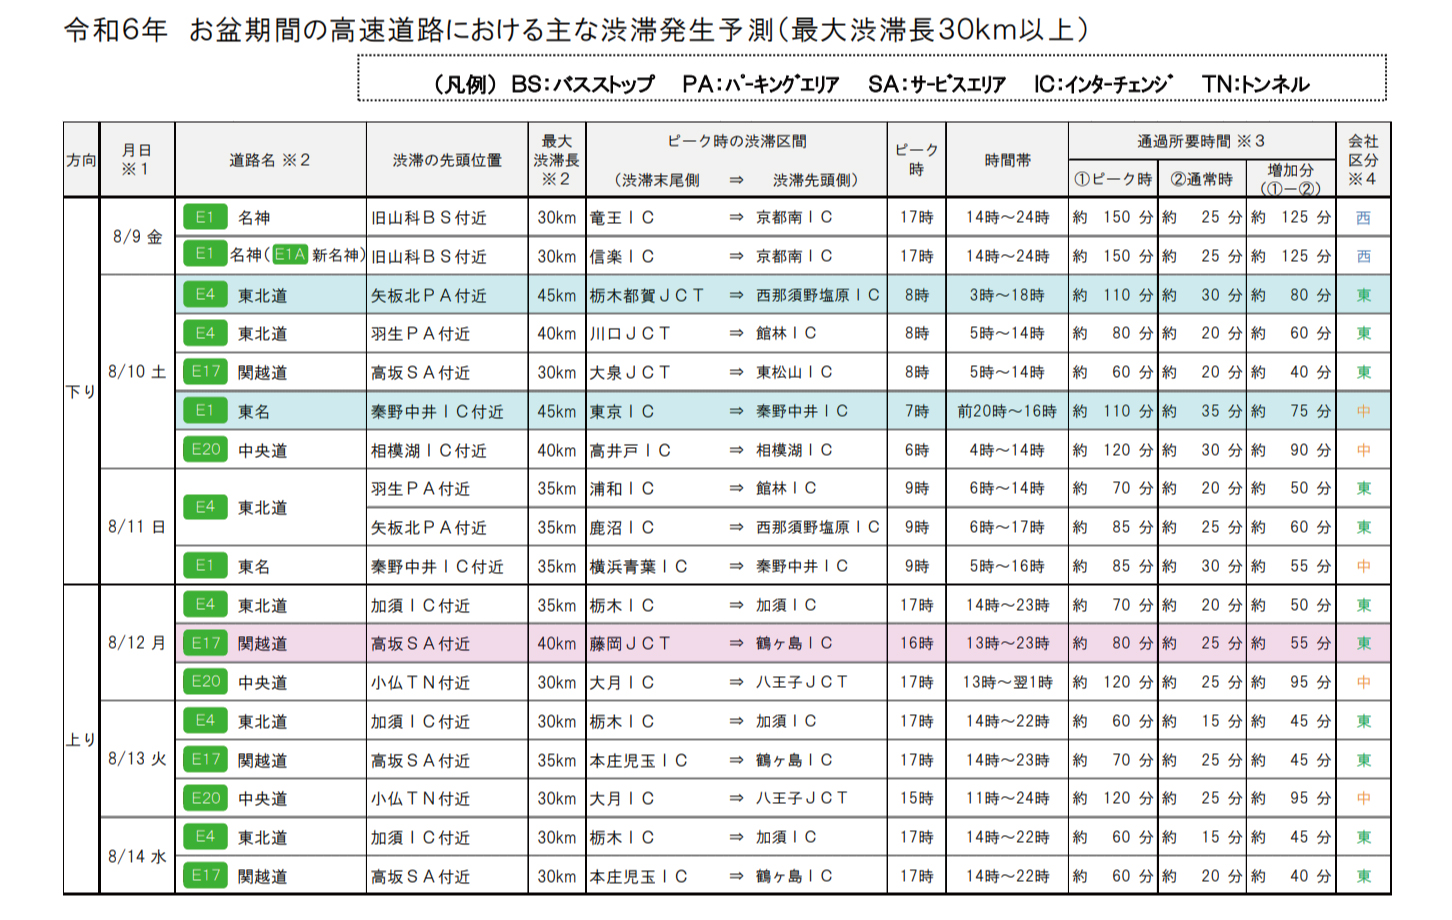
Task: Click the 道路名 ※2 column header
Action: 270,160
